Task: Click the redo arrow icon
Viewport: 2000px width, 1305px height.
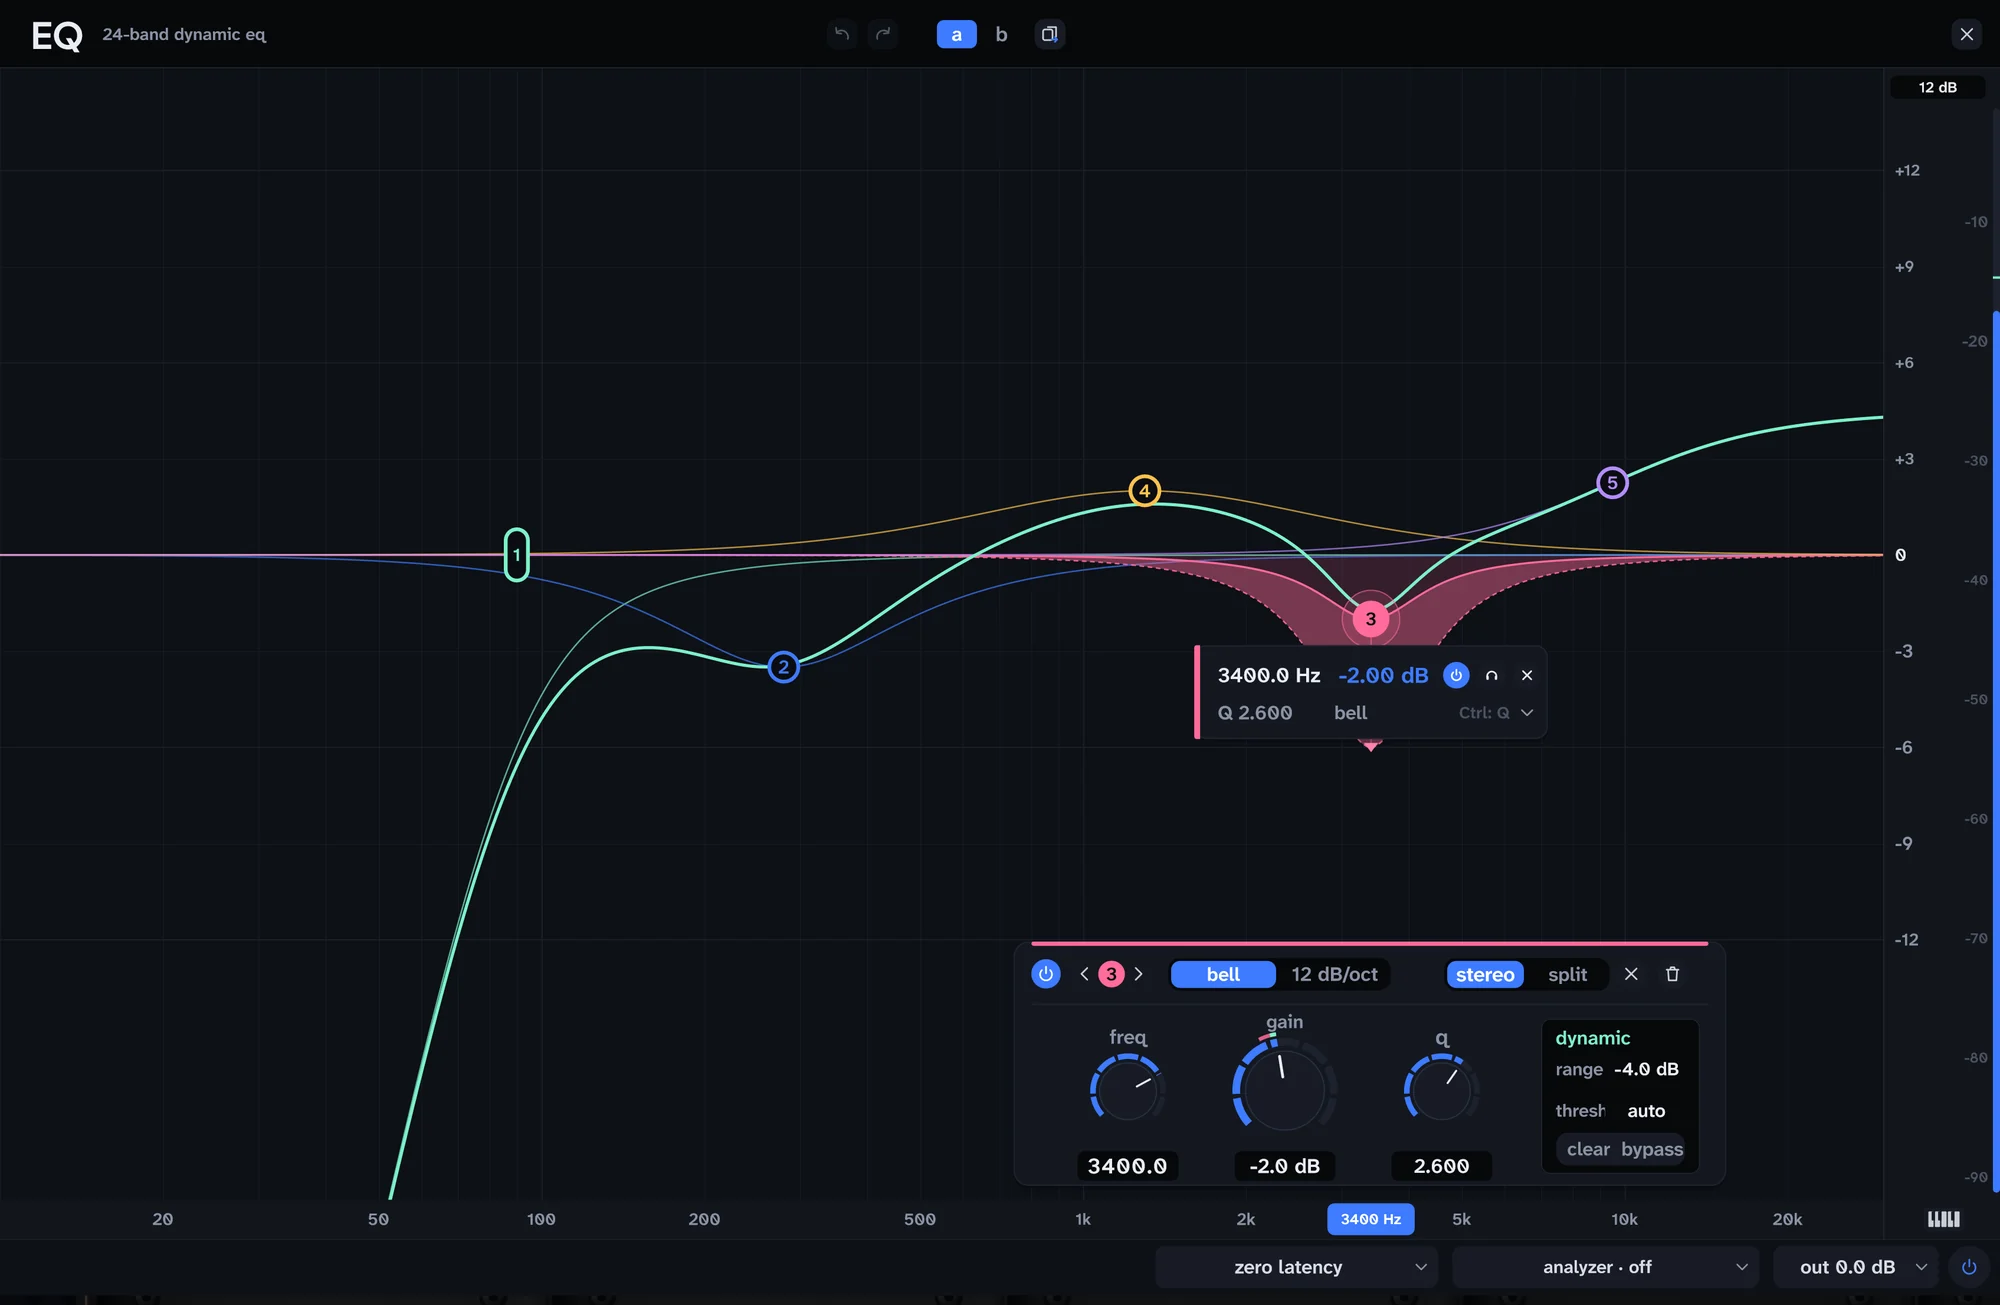Action: [883, 34]
